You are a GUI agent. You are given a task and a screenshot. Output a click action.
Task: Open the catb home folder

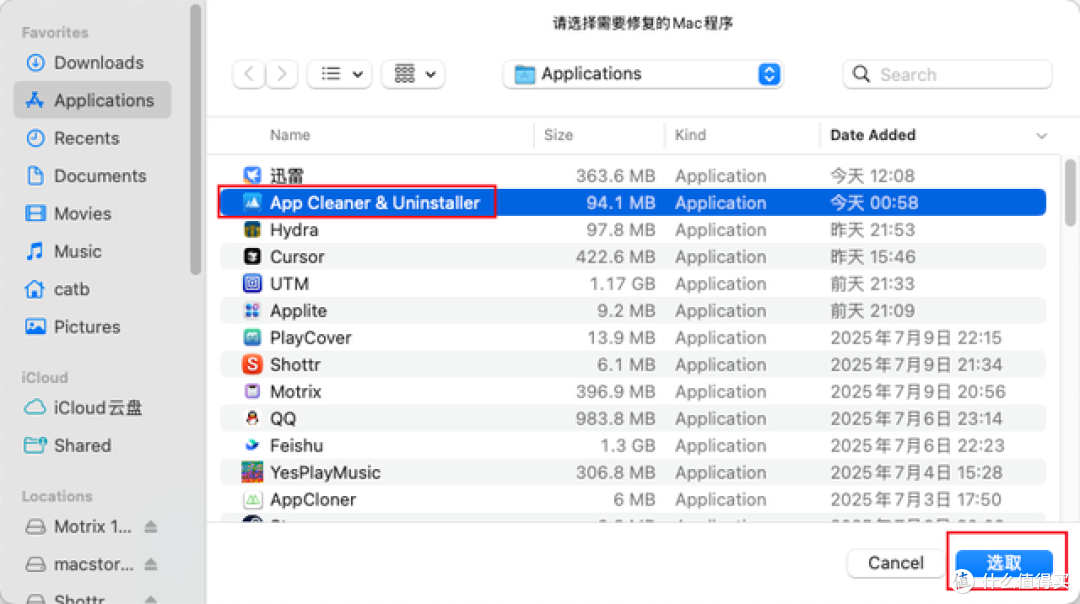coord(57,289)
